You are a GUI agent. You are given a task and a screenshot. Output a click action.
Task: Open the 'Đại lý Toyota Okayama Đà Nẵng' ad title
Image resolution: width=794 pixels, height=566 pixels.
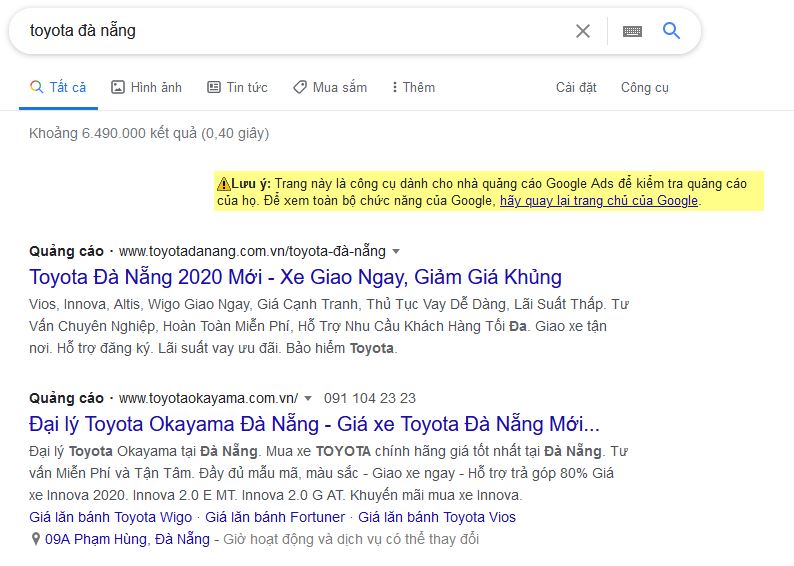[x=314, y=424]
